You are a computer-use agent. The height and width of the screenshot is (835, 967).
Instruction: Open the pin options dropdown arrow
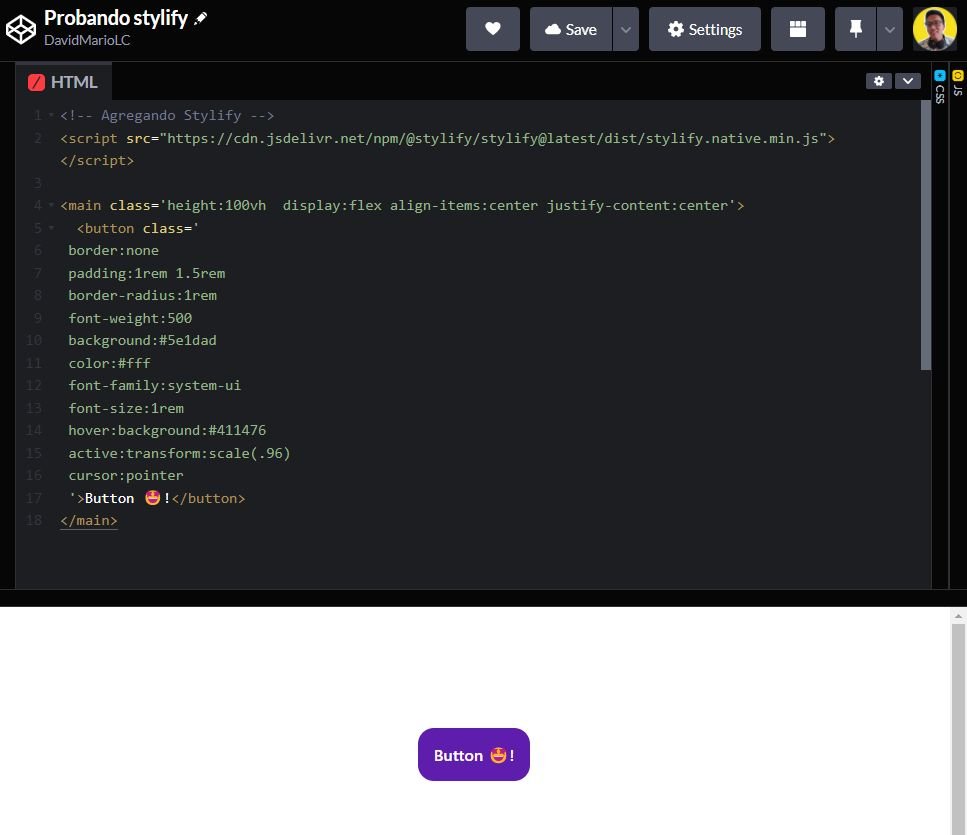890,29
